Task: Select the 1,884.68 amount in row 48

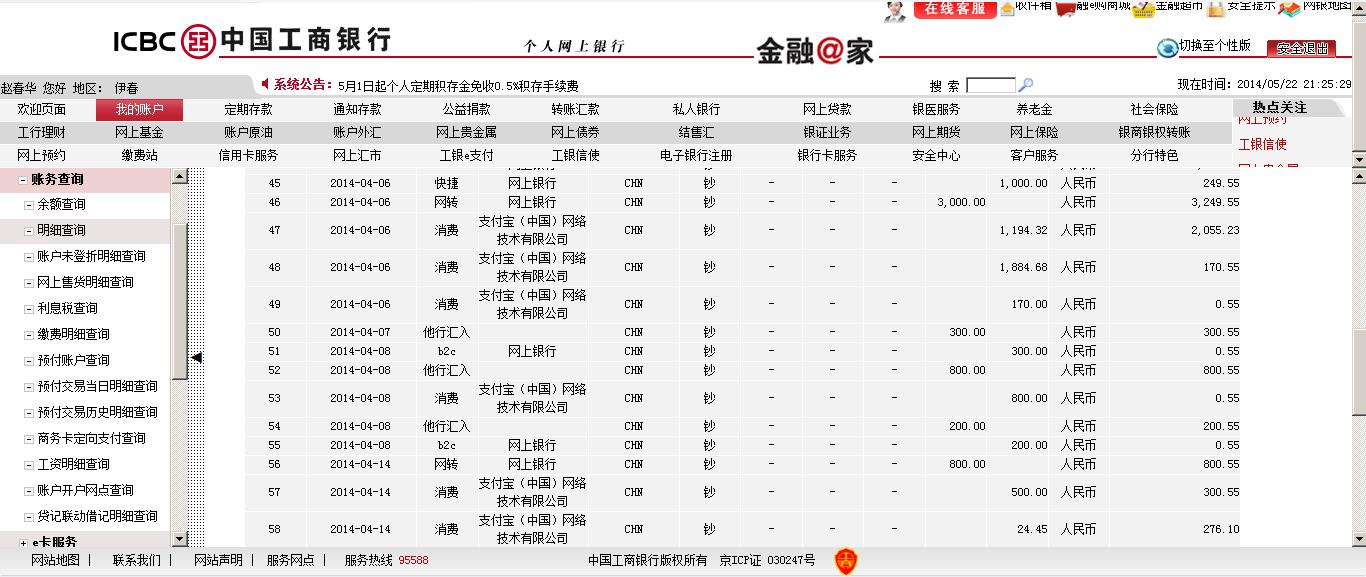Action: pos(1023,267)
